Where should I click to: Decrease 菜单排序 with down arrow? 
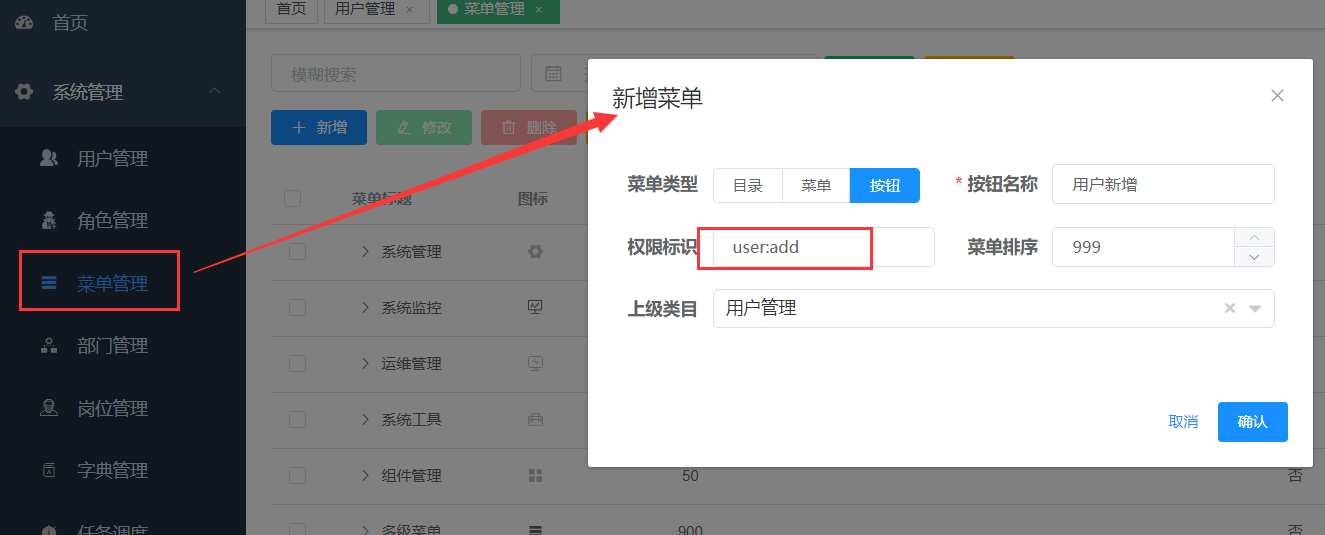1255,257
